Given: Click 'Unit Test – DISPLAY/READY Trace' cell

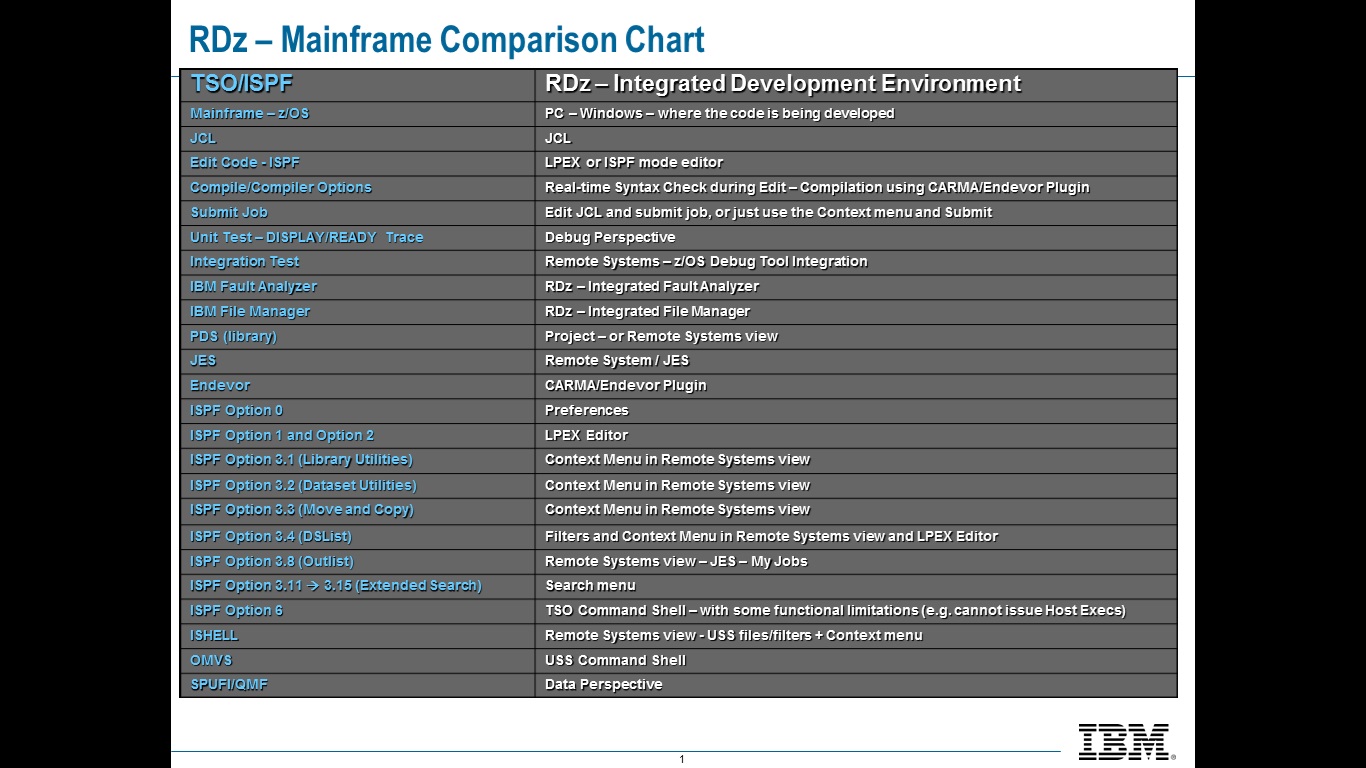Looking at the screenshot, I should pos(358,237).
